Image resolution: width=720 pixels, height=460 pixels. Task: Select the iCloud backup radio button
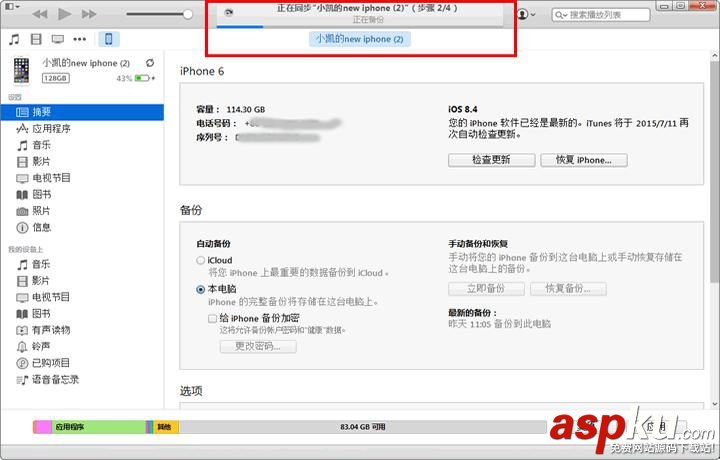(200, 260)
